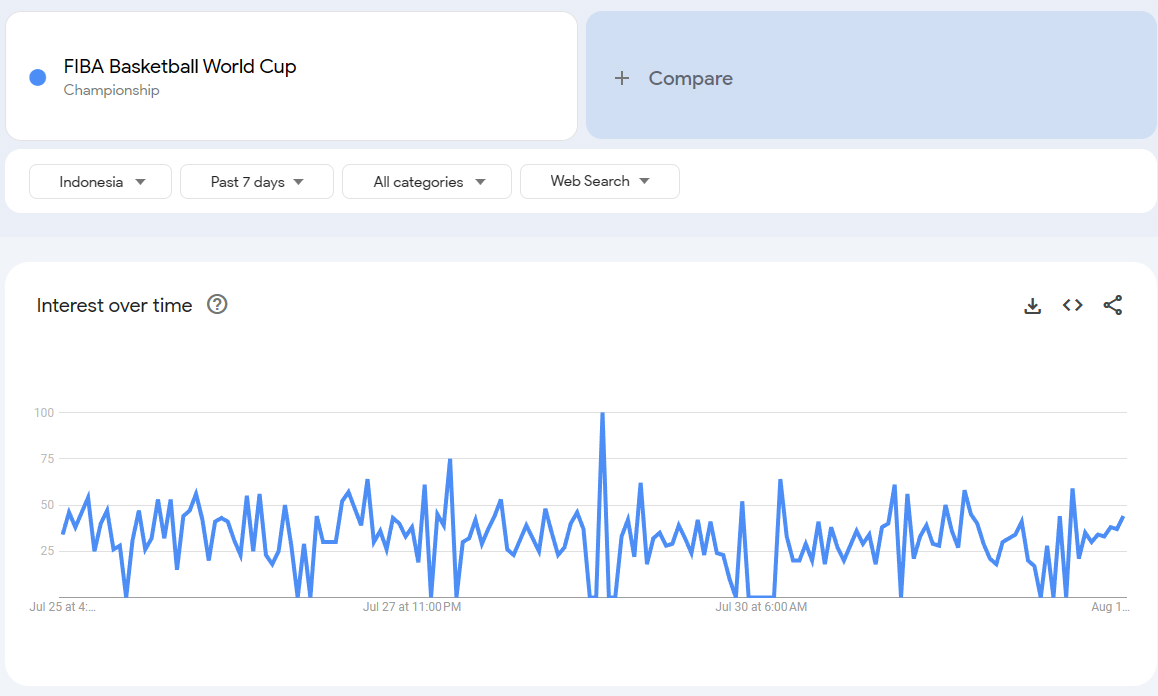Viewport: 1158px width, 696px height.
Task: Click the Aug 1 axis label at chart end
Action: tap(1111, 607)
